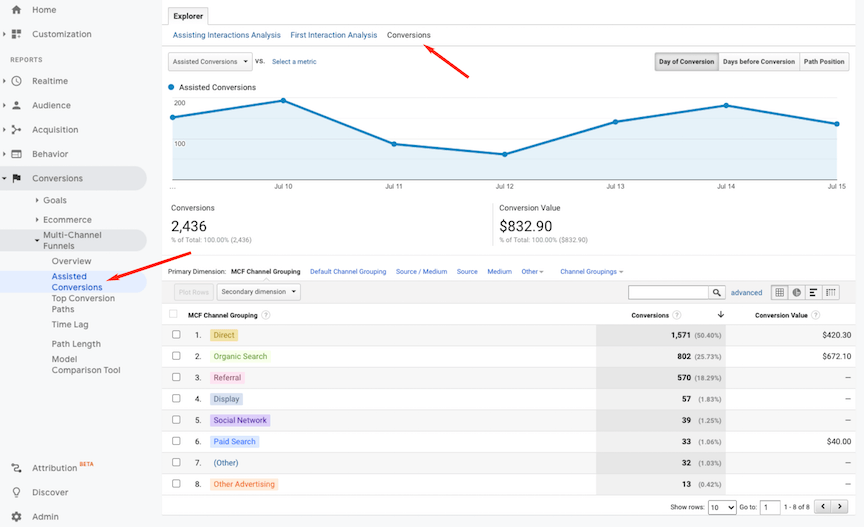Screen dimensions: 864x527
Task: Select Days before Conversion view
Action: coord(759,62)
